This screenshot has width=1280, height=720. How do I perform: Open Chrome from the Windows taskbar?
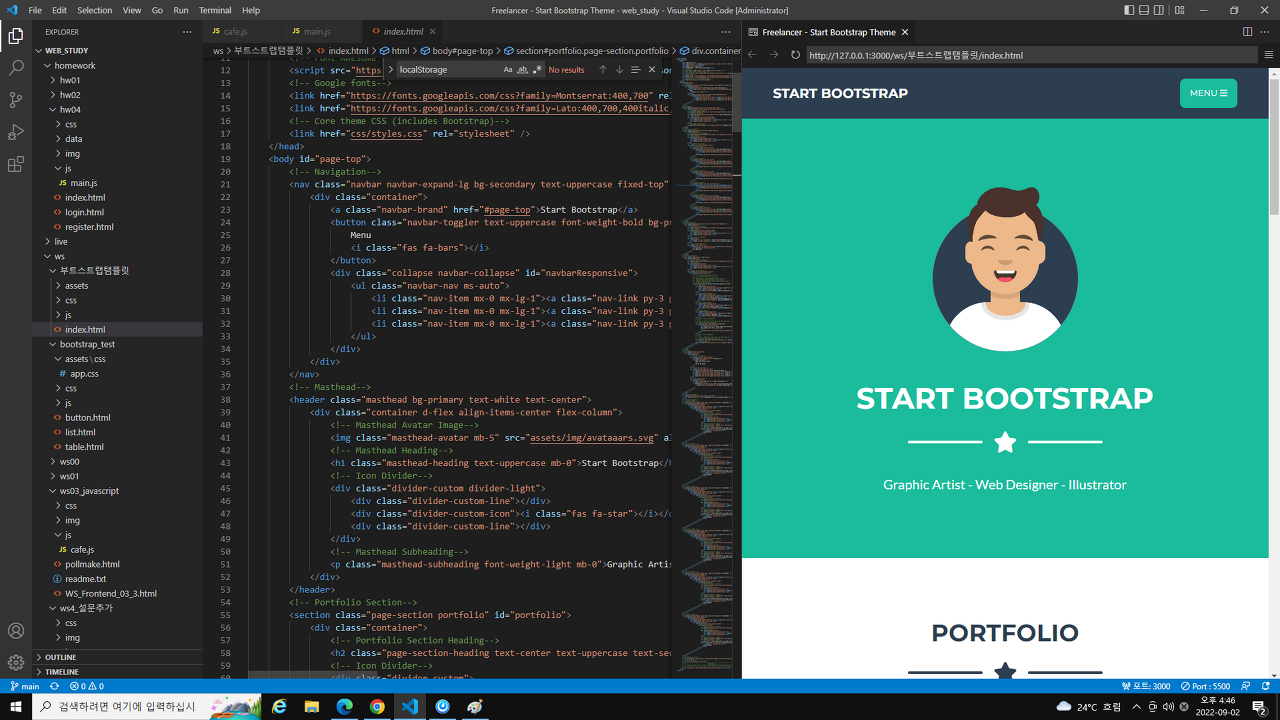pyautogui.click(x=377, y=706)
